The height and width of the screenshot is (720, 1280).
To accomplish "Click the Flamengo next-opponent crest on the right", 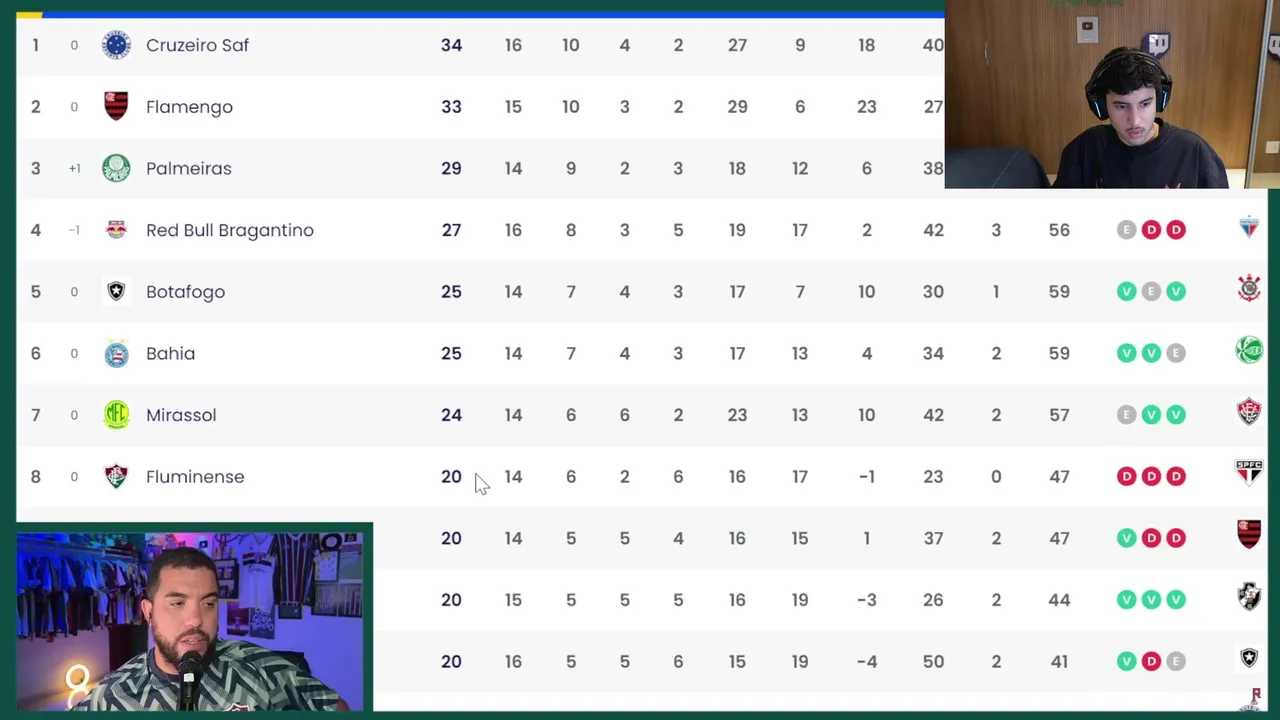I will click(x=1249, y=534).
